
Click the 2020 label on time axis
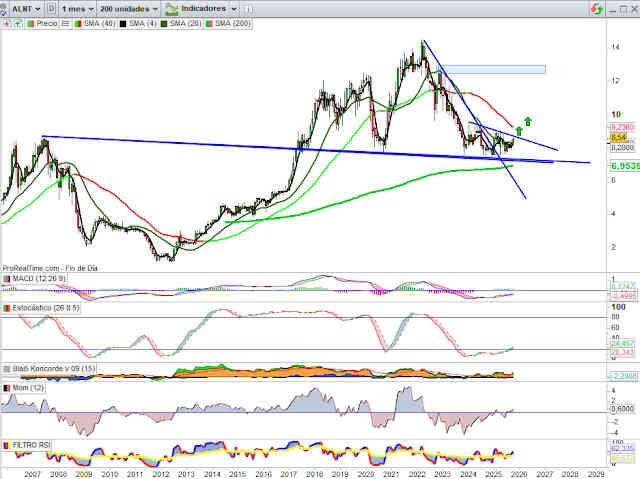[x=365, y=472]
